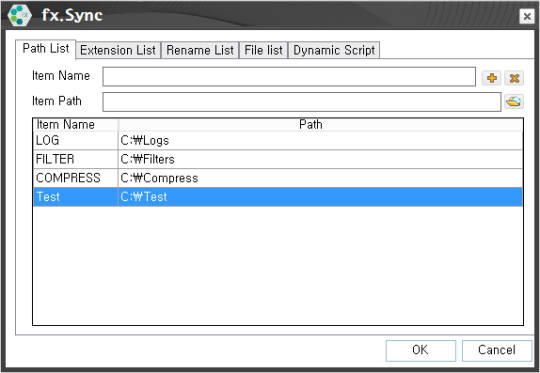
Task: Click the highlighted Test row
Action: tap(278, 197)
